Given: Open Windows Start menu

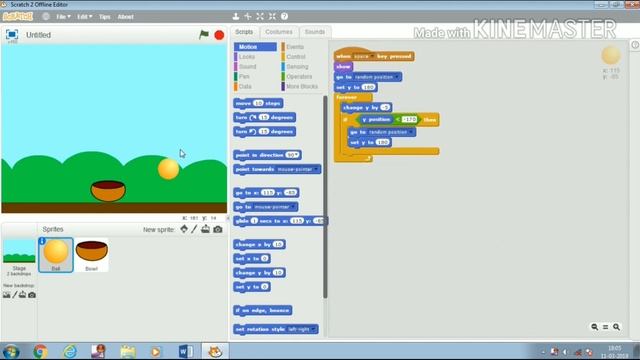Looking at the screenshot, I should (x=11, y=351).
